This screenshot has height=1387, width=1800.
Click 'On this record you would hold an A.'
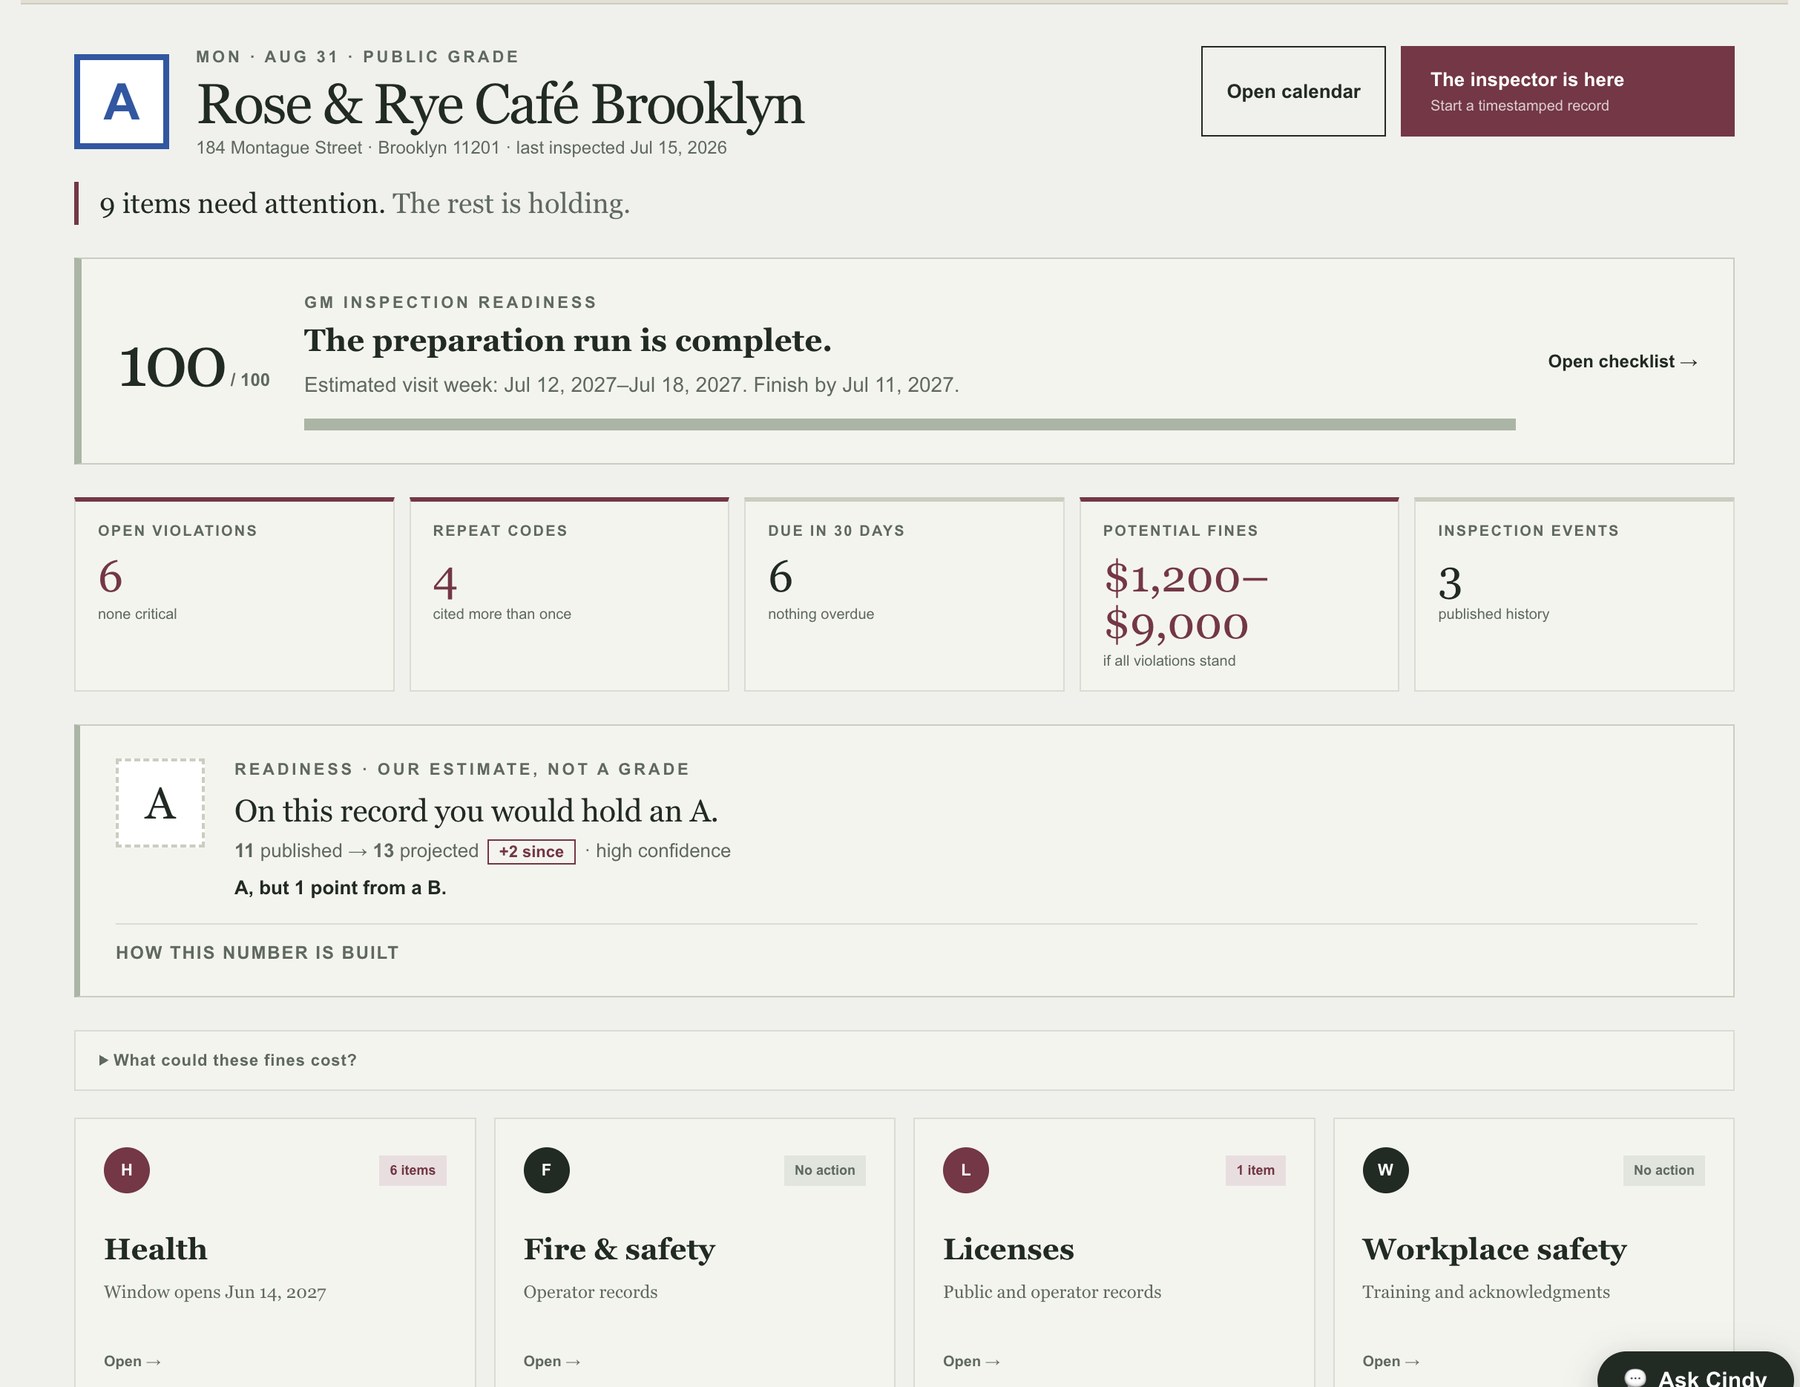[476, 810]
